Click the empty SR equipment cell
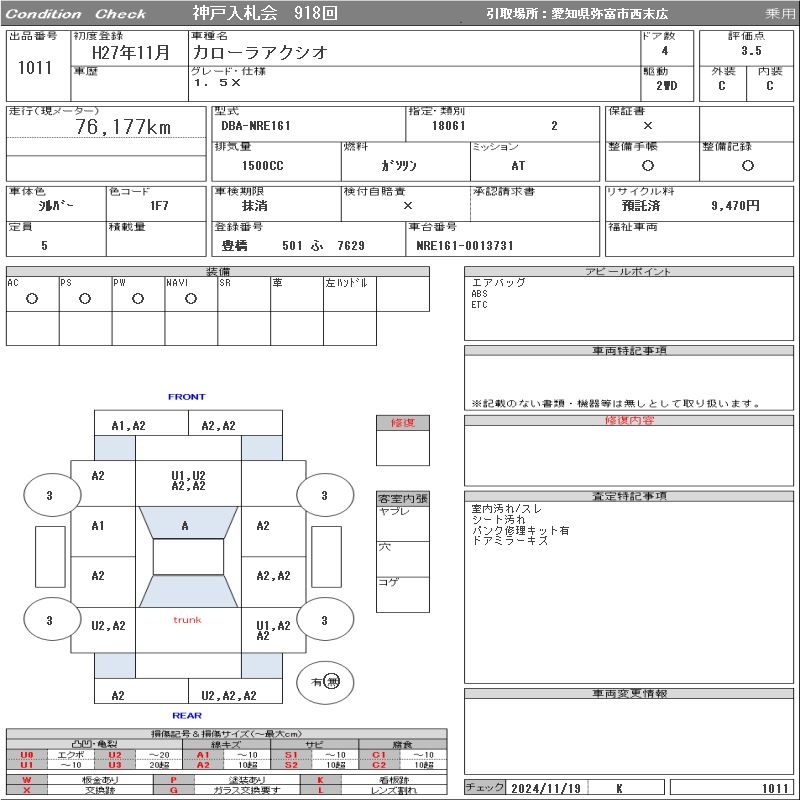Screen dimensions: 800x800 244,298
